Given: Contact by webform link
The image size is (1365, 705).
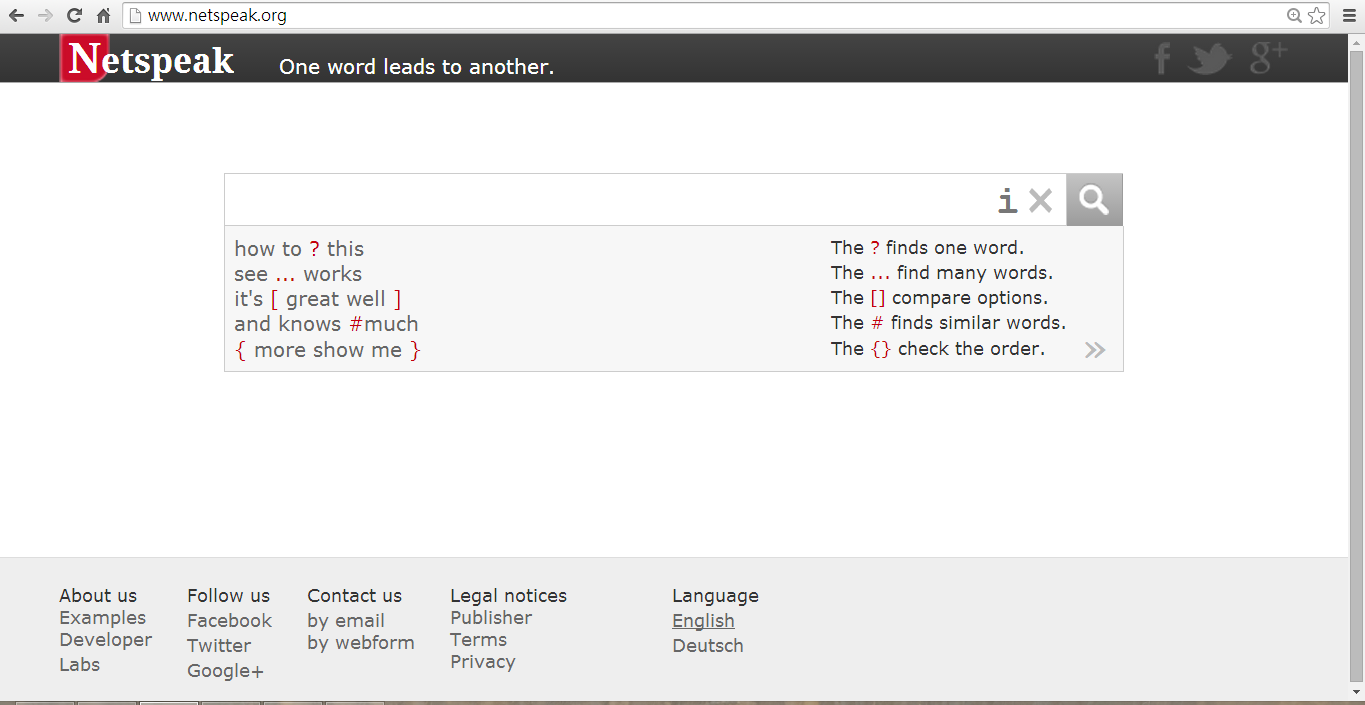Looking at the screenshot, I should [360, 643].
